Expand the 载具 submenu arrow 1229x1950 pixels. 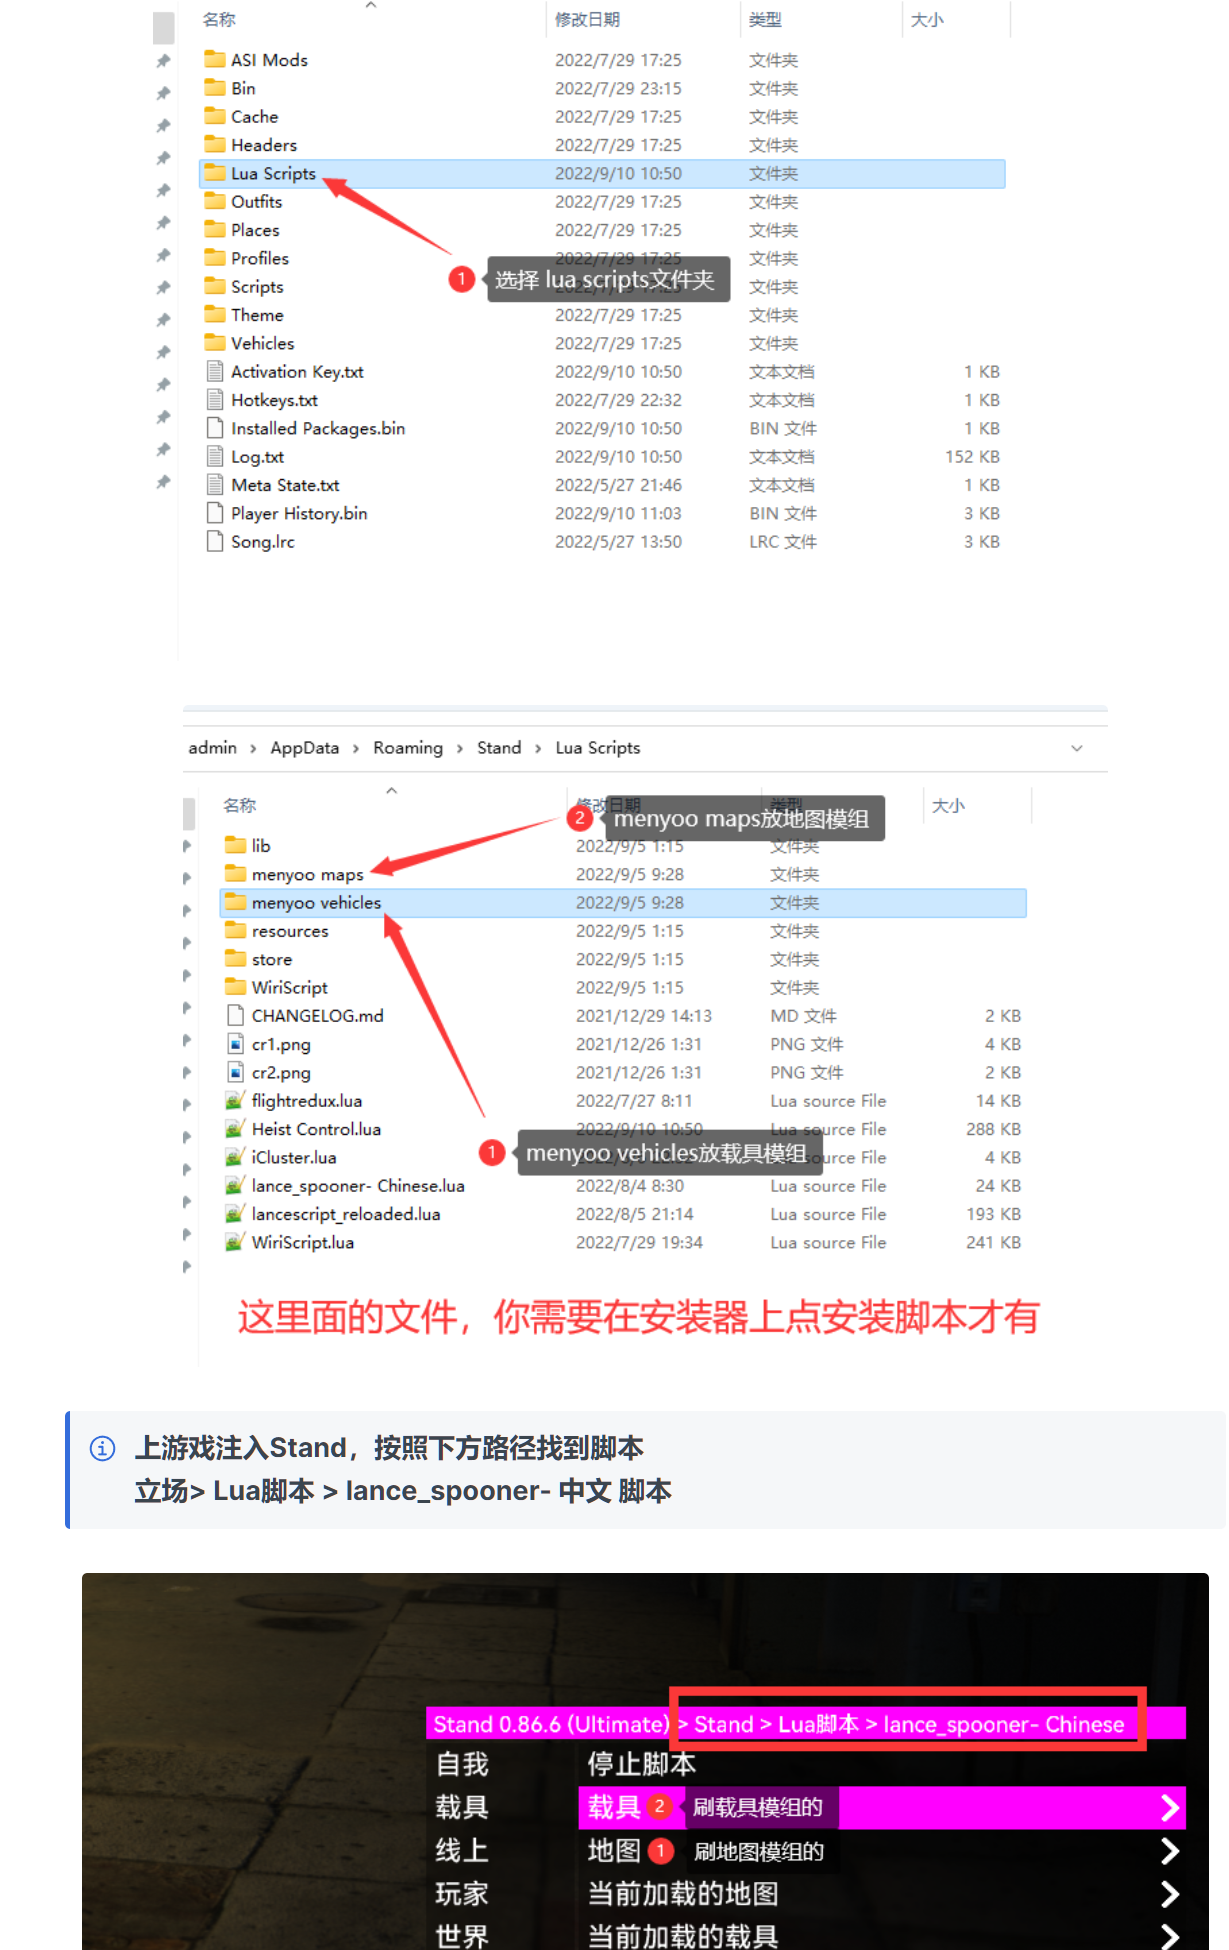(1169, 1807)
